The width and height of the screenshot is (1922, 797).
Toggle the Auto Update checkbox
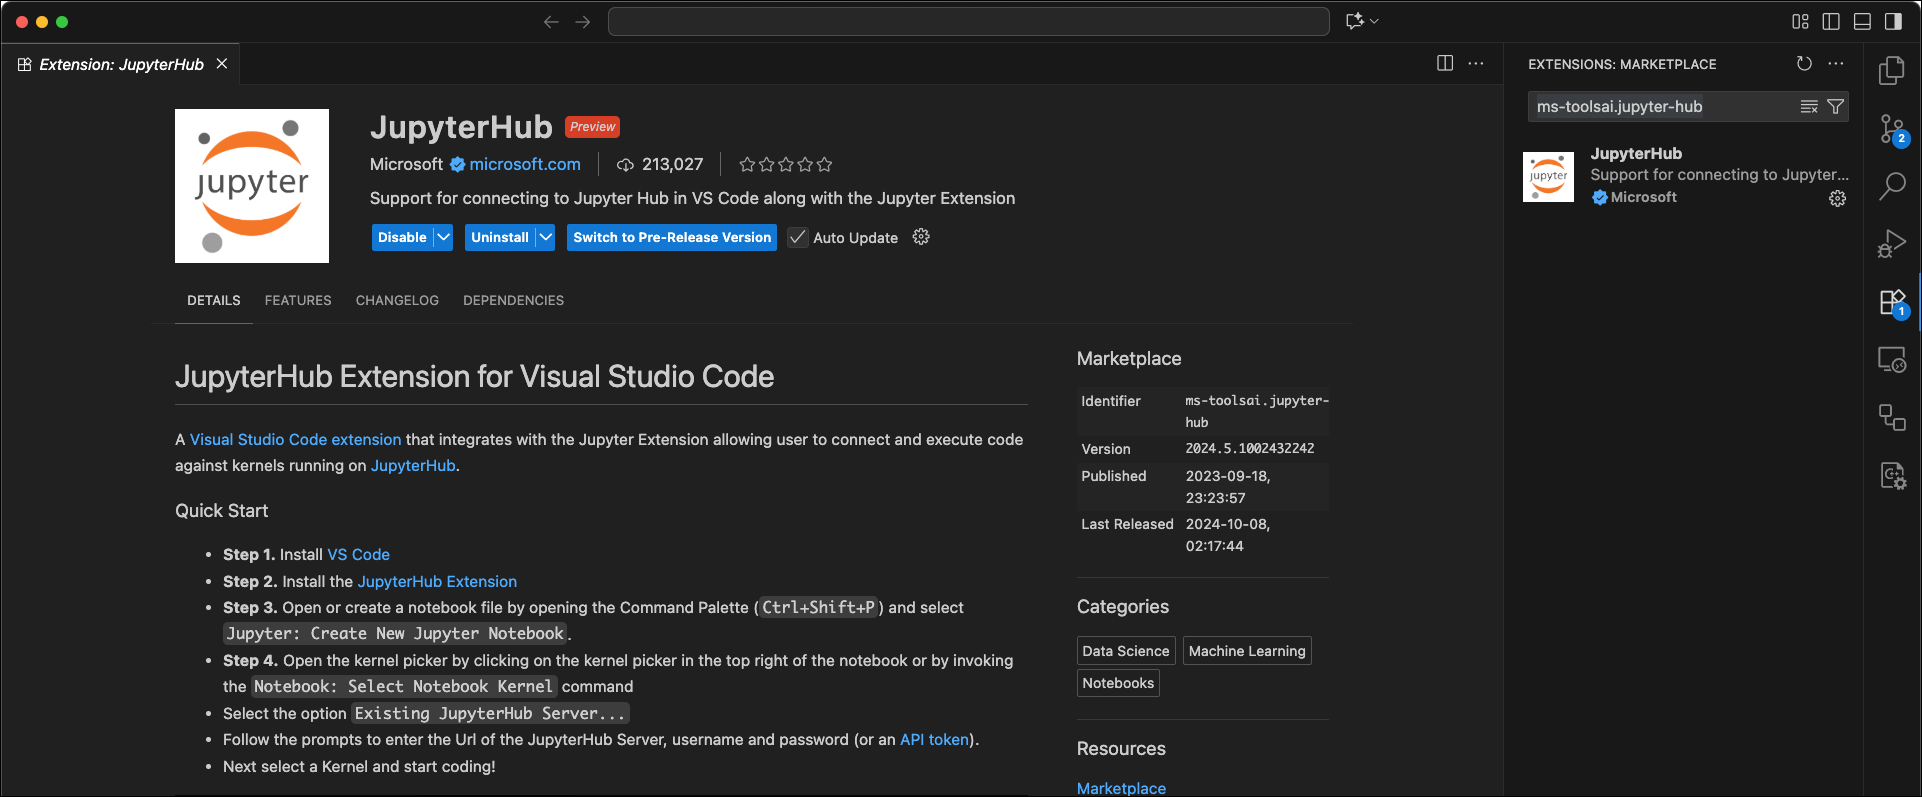797,238
